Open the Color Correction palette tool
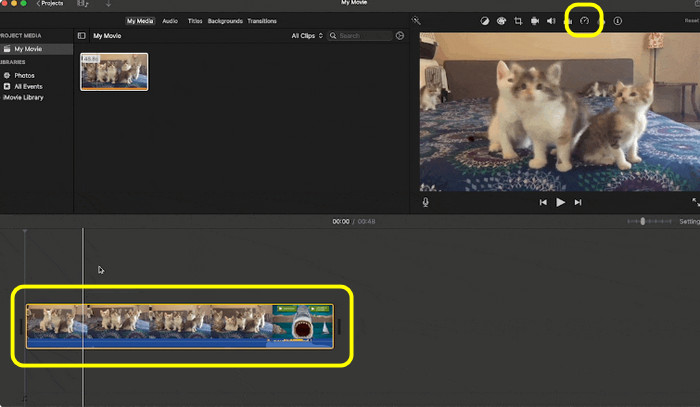700x407 pixels. pyautogui.click(x=501, y=21)
